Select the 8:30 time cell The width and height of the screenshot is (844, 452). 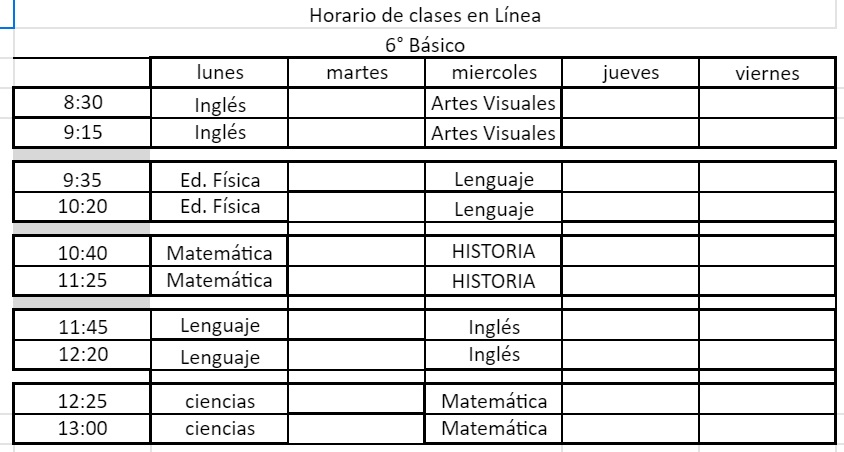(82, 103)
